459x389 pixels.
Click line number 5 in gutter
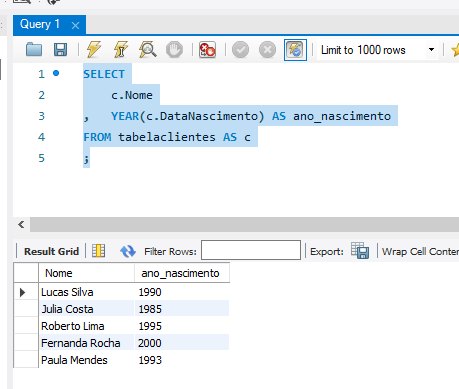(x=41, y=158)
